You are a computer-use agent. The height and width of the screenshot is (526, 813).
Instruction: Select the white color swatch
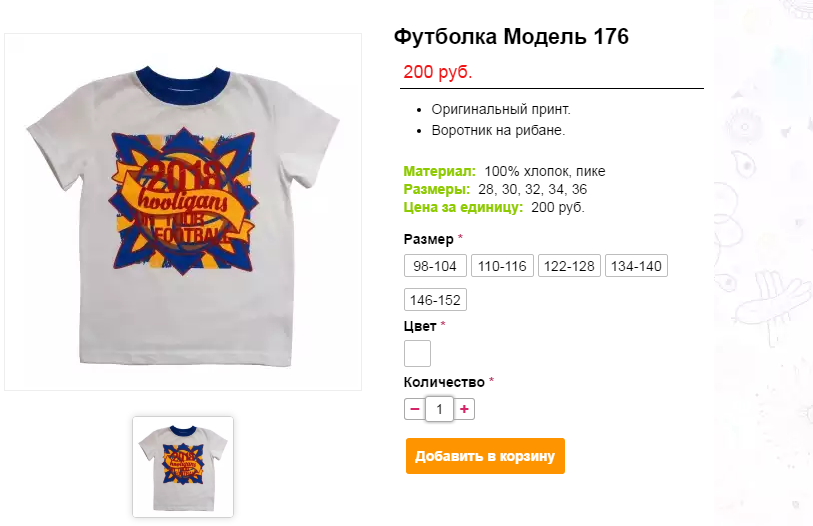pos(417,353)
